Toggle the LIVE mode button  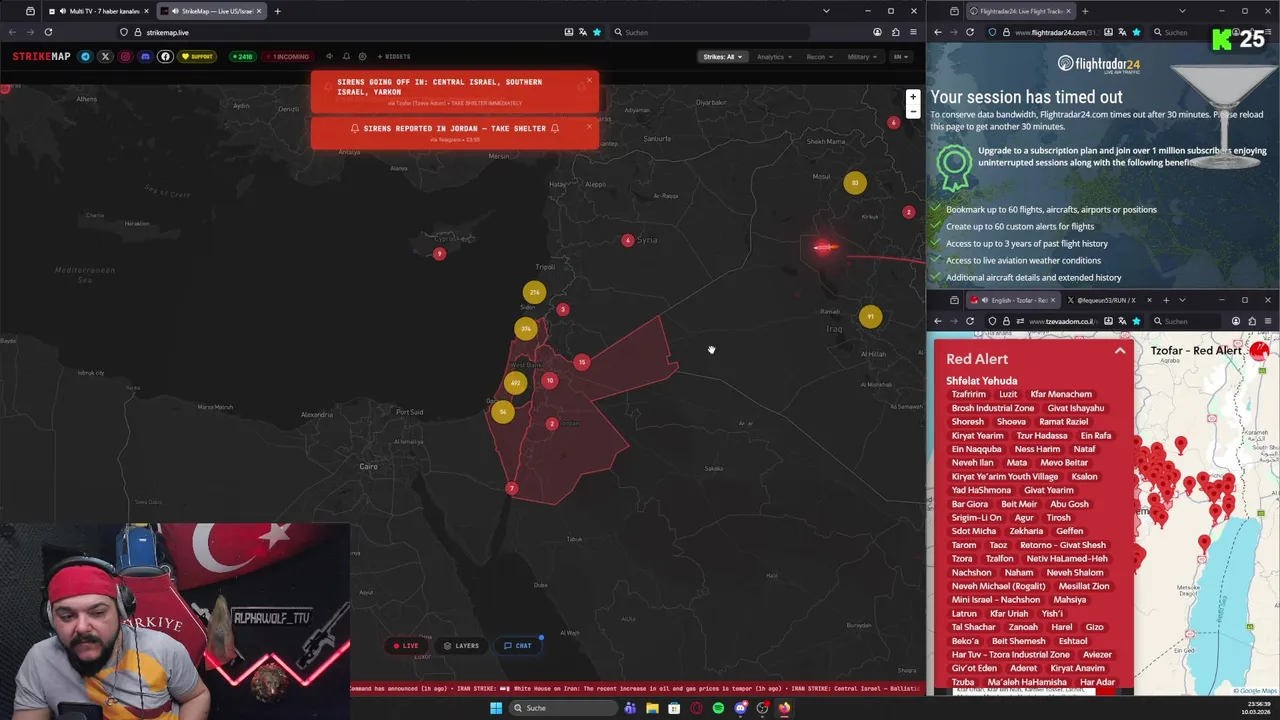click(x=406, y=646)
